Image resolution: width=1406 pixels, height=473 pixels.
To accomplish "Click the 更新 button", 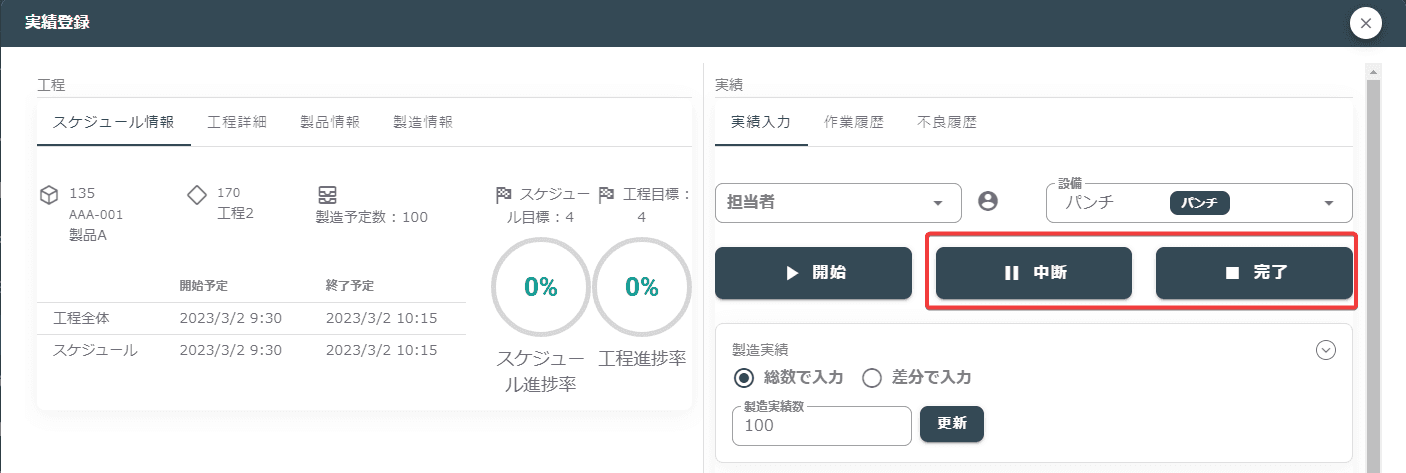I will click(952, 423).
